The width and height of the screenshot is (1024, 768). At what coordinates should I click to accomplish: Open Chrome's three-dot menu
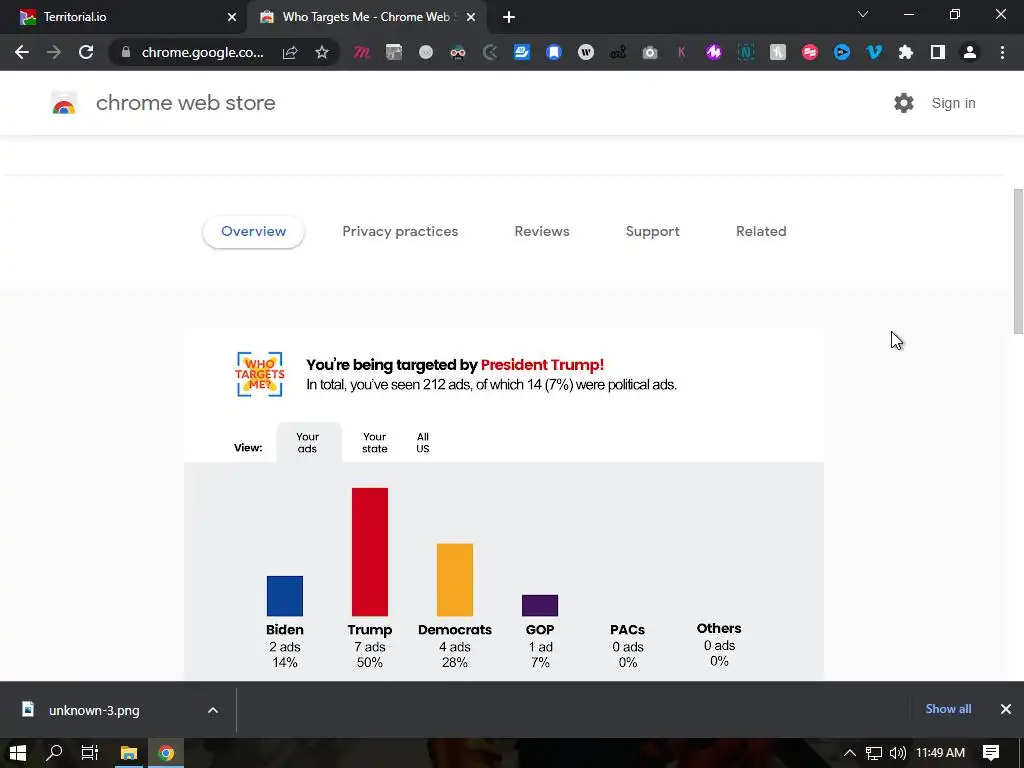(x=1002, y=52)
